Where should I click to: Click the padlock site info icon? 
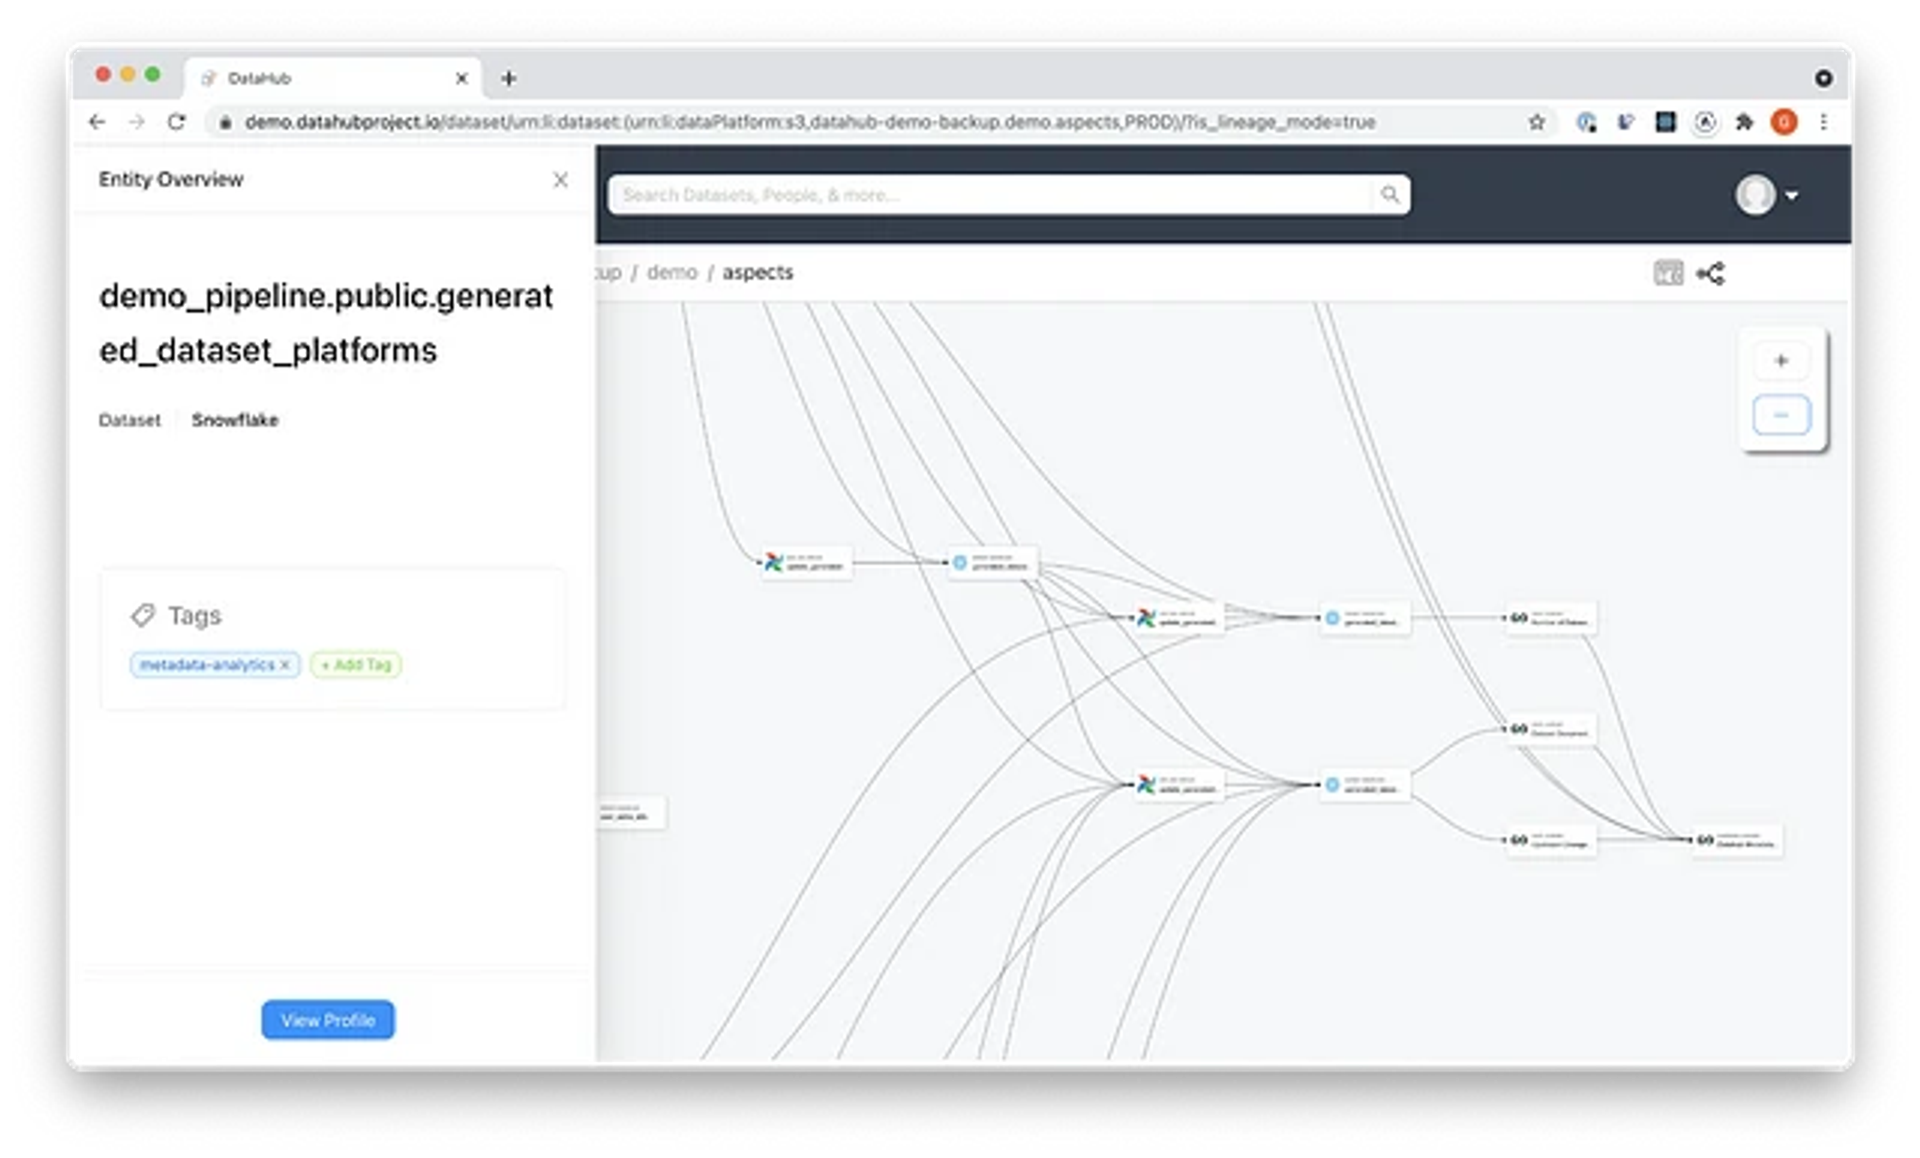point(225,122)
